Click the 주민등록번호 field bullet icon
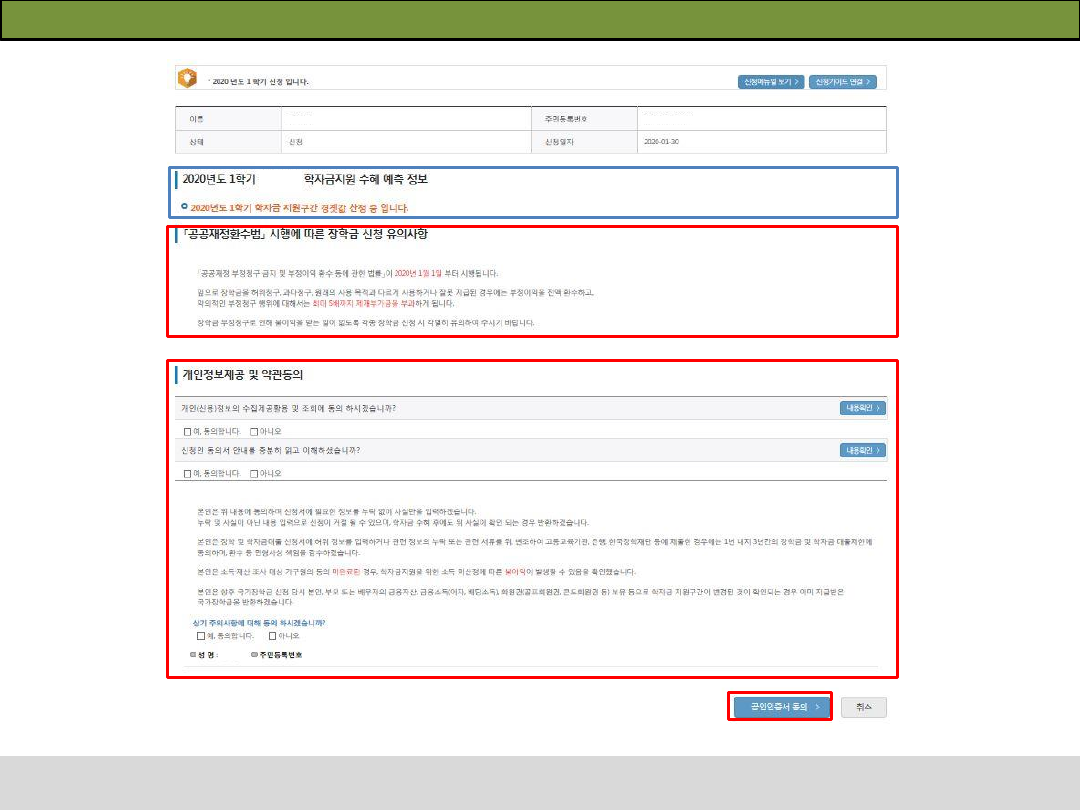The width and height of the screenshot is (1080, 810). click(254, 655)
